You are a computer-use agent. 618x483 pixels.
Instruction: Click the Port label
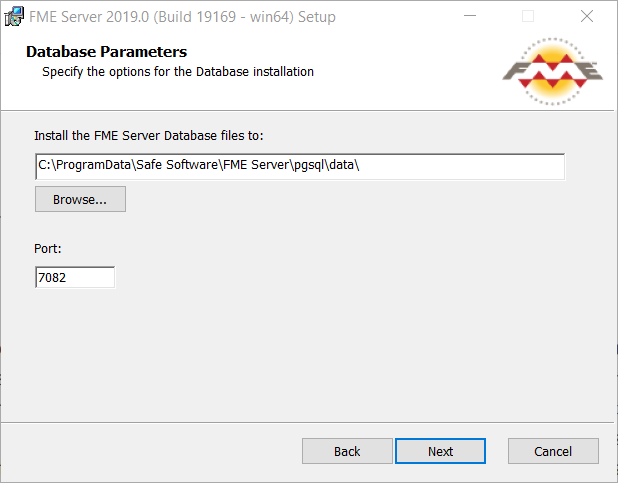point(48,249)
